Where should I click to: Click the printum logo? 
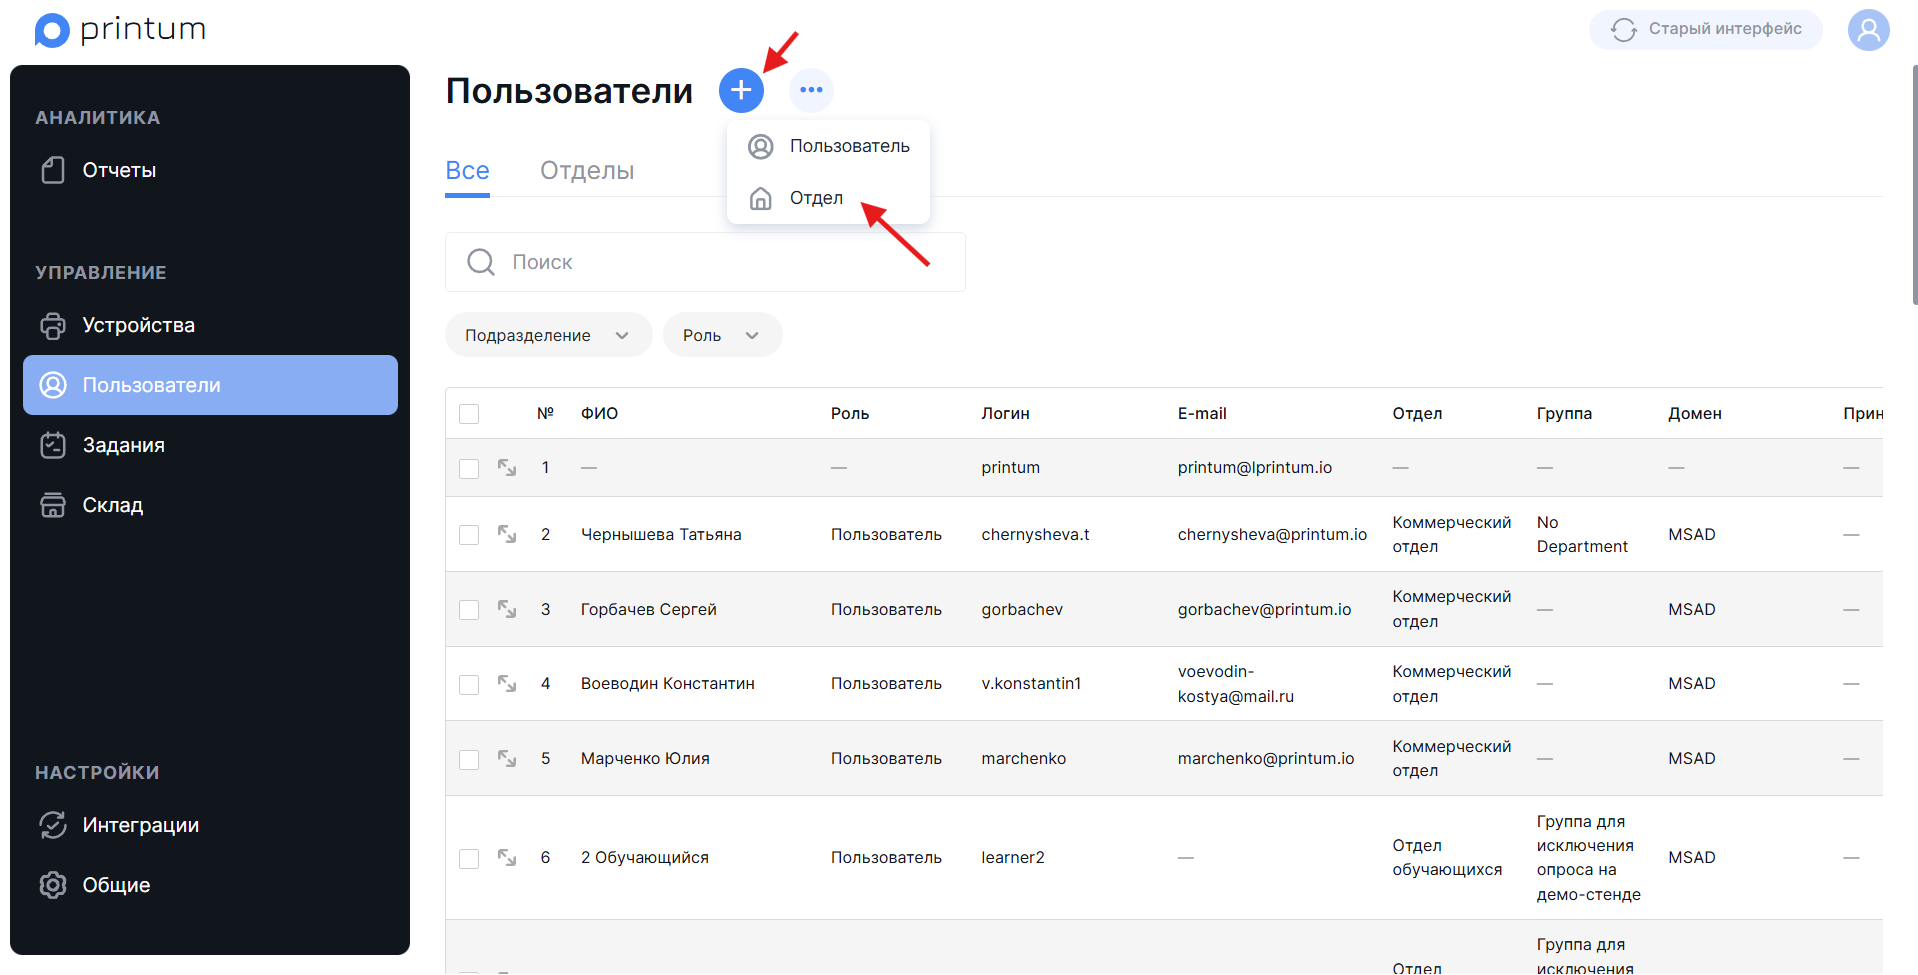click(x=120, y=30)
